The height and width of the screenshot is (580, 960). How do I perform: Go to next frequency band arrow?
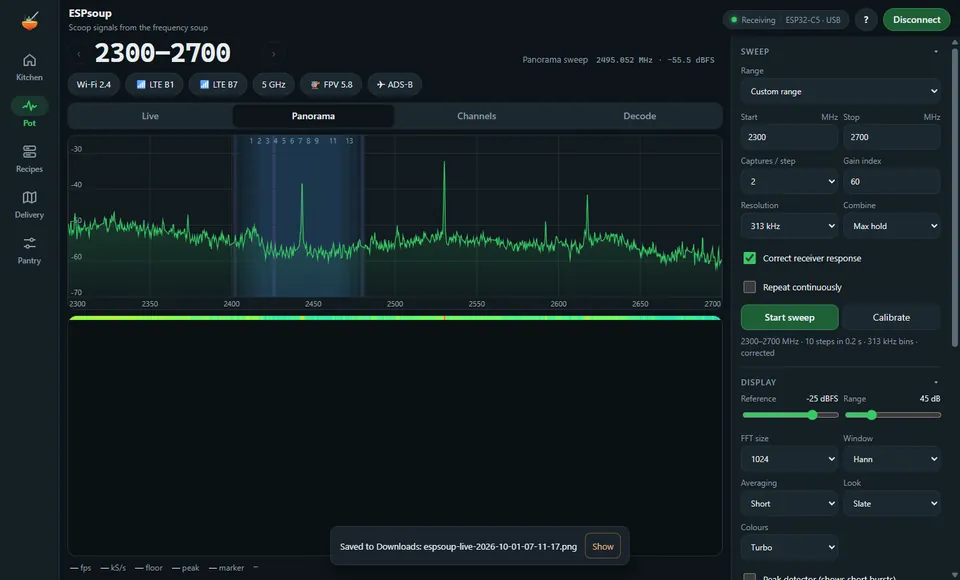coord(273,54)
